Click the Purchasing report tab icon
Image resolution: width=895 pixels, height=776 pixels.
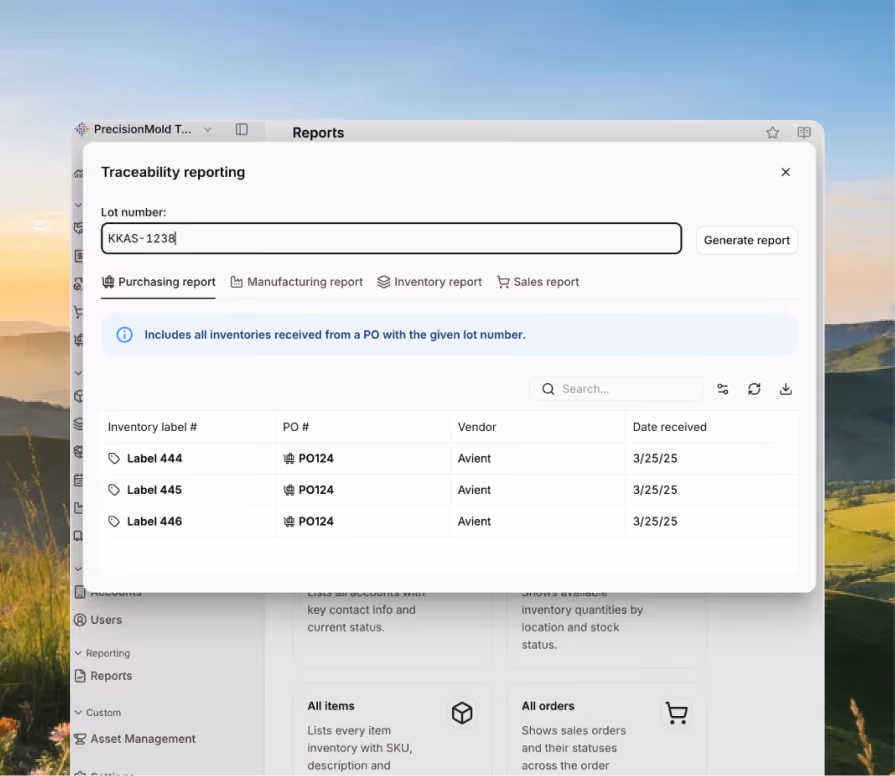coord(108,282)
